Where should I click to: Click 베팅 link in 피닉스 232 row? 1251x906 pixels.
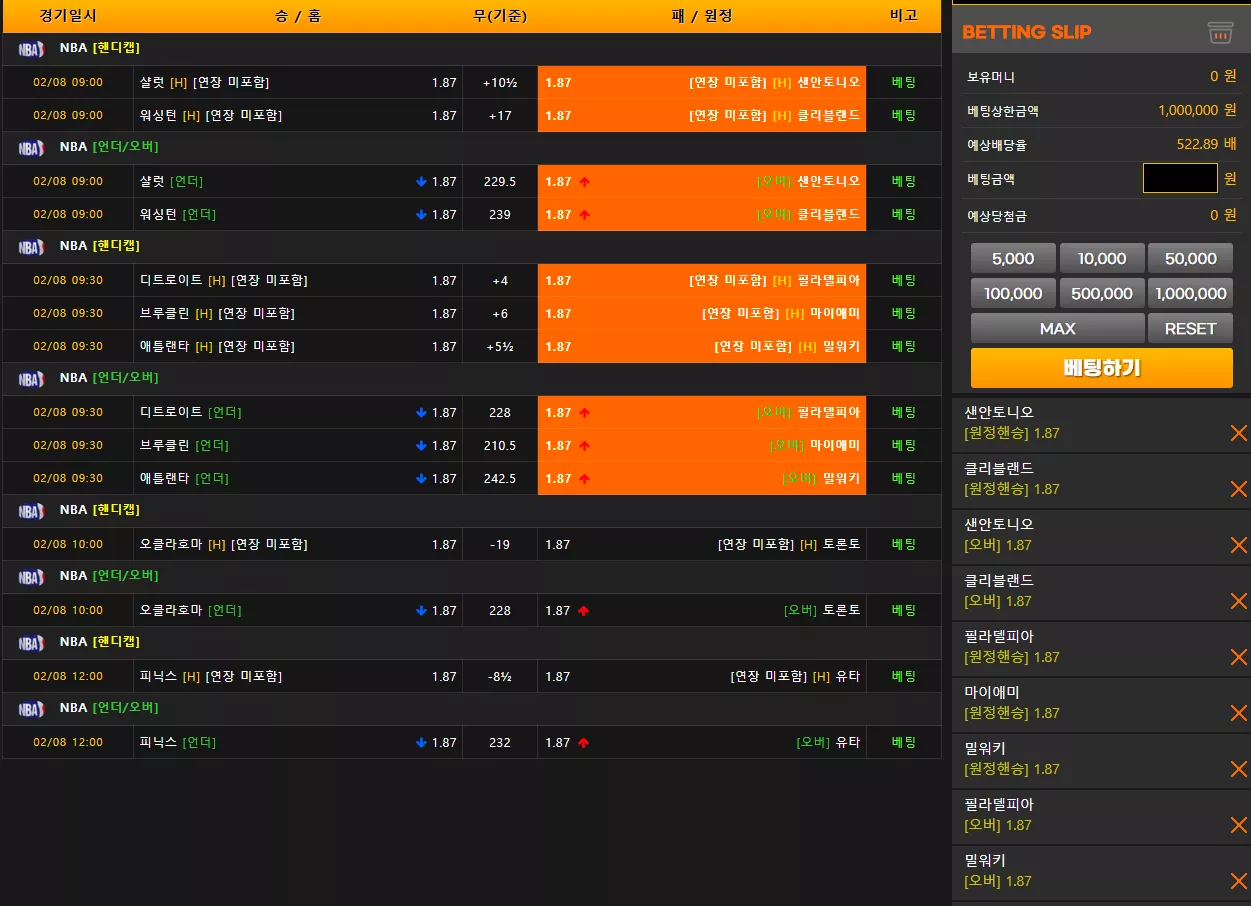tap(904, 743)
